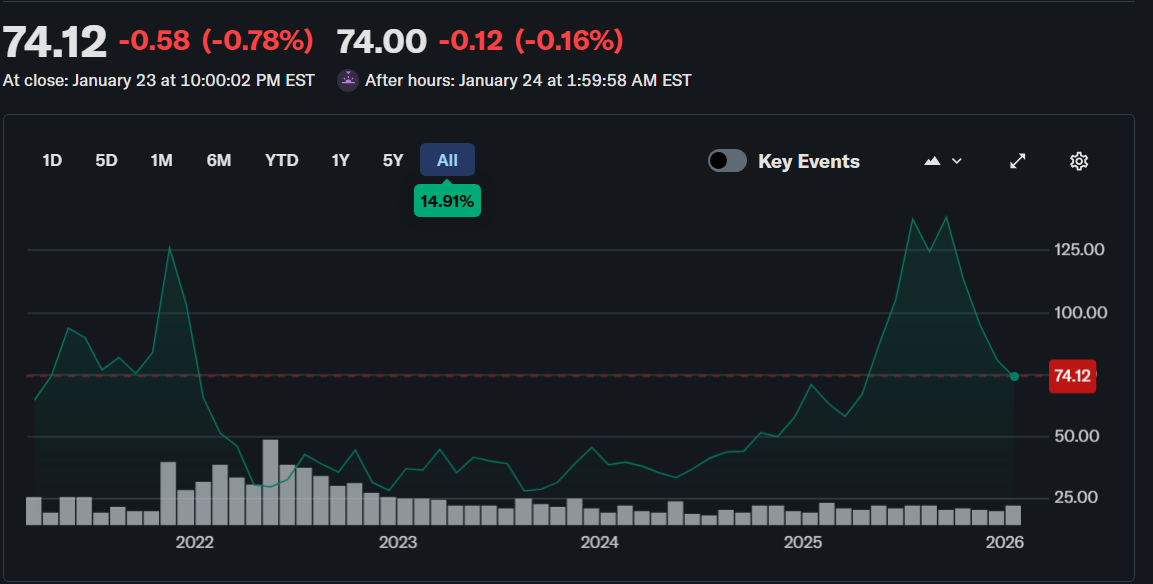Click the -0.12 after hours change
The height and width of the screenshot is (584, 1153).
tap(471, 40)
